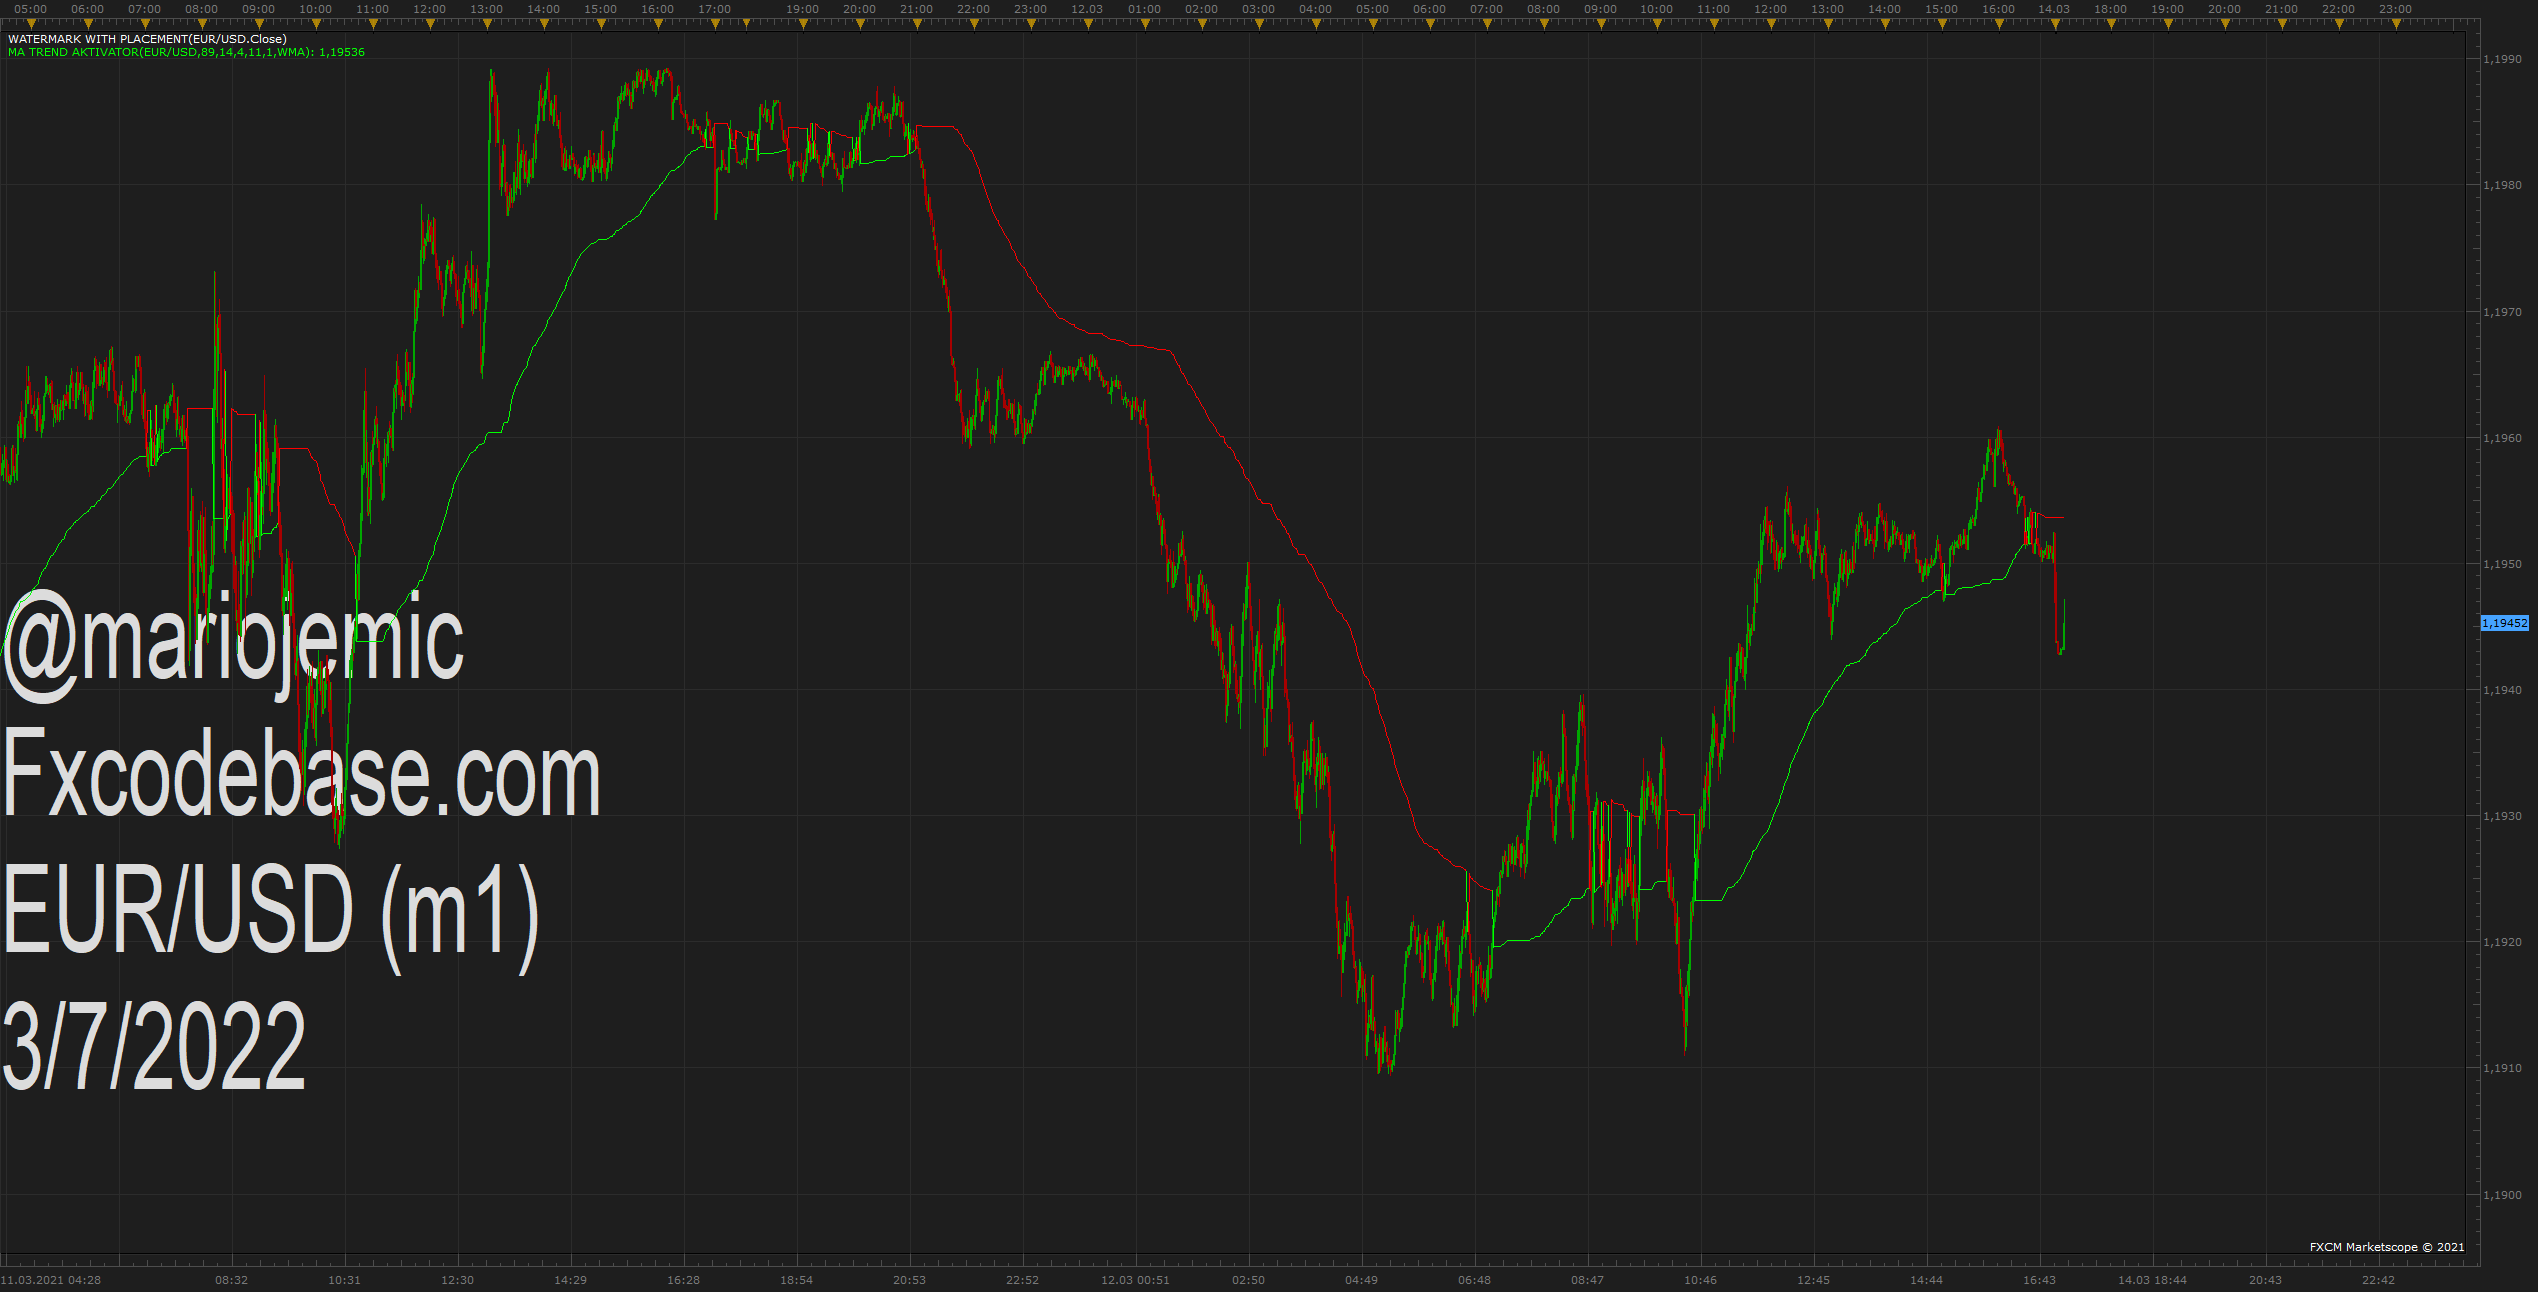This screenshot has width=2538, height=1292.
Task: Select the WATERMARK WITH PLACEMENT indicator label
Action: pyautogui.click(x=147, y=39)
